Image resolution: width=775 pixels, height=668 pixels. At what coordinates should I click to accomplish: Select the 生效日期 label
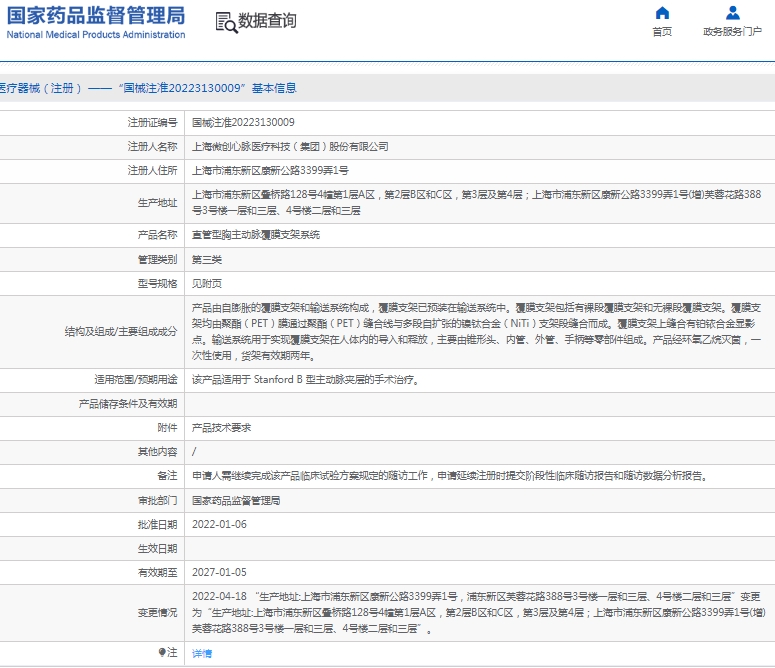[x=157, y=548]
